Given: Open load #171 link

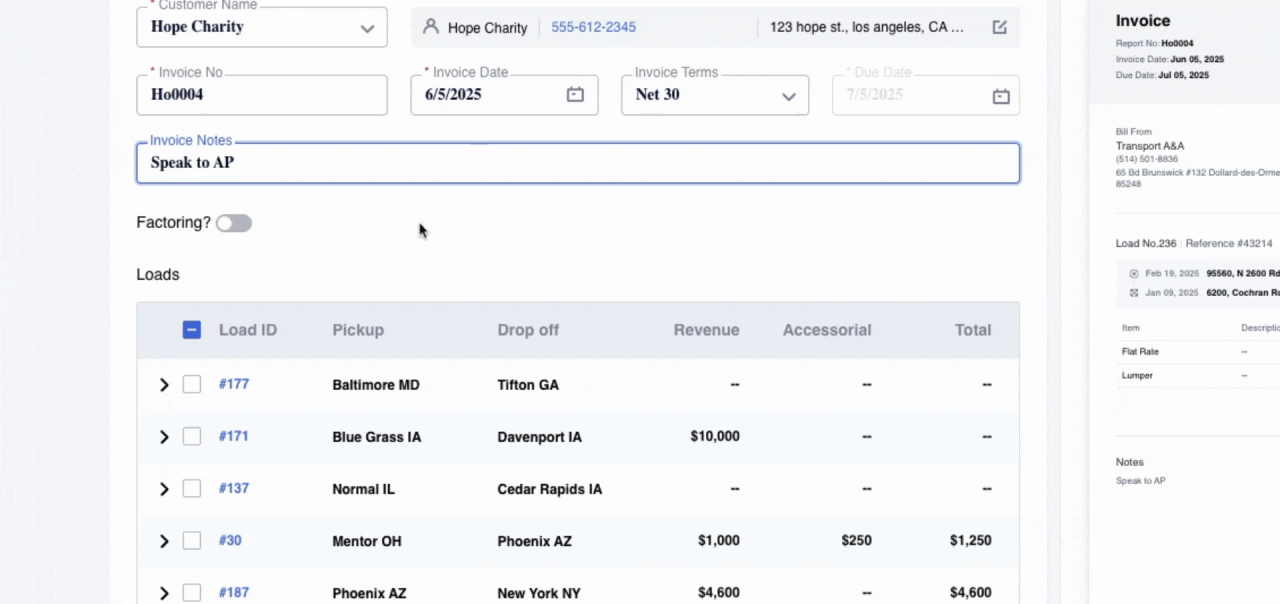Looking at the screenshot, I should click(234, 437).
